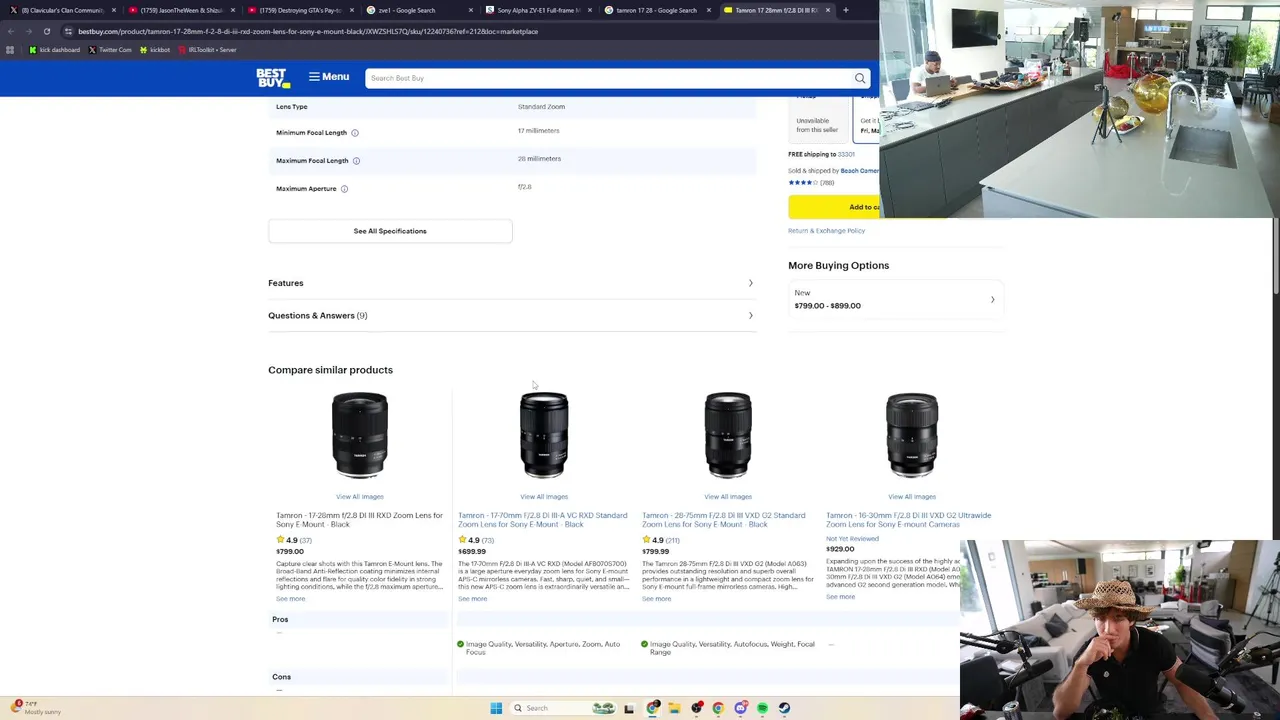Image resolution: width=1280 pixels, height=720 pixels.
Task: Open the IRLToolkit Server bookmark
Action: click(x=208, y=50)
